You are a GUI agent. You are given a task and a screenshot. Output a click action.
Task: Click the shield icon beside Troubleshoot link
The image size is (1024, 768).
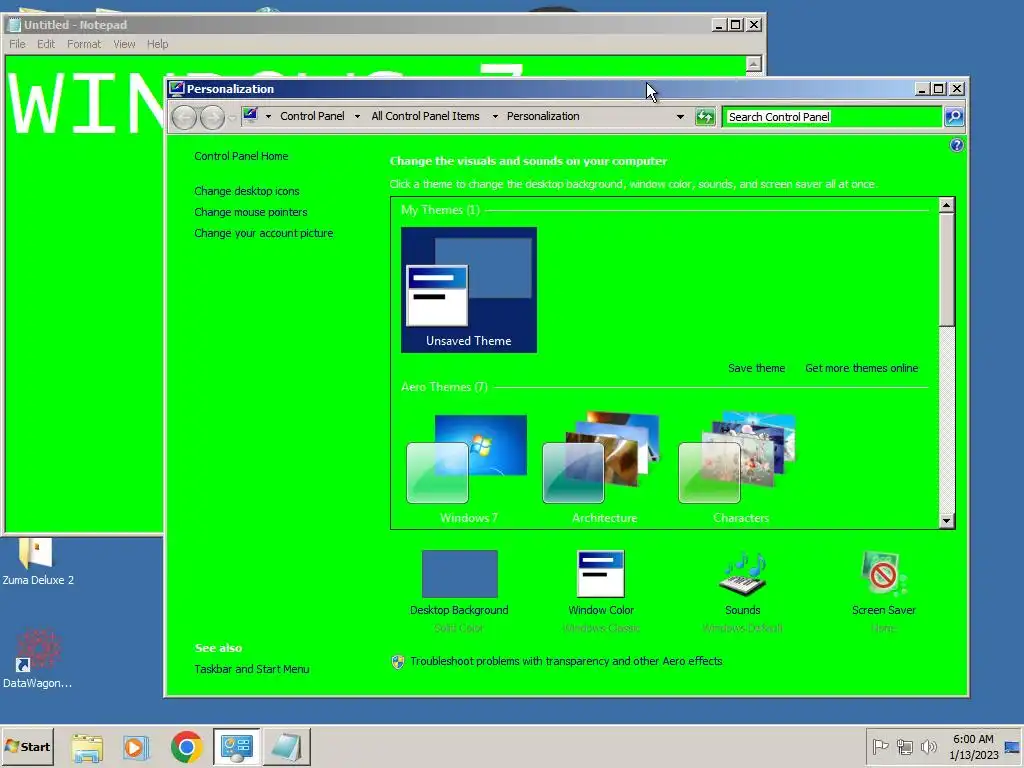(x=398, y=662)
